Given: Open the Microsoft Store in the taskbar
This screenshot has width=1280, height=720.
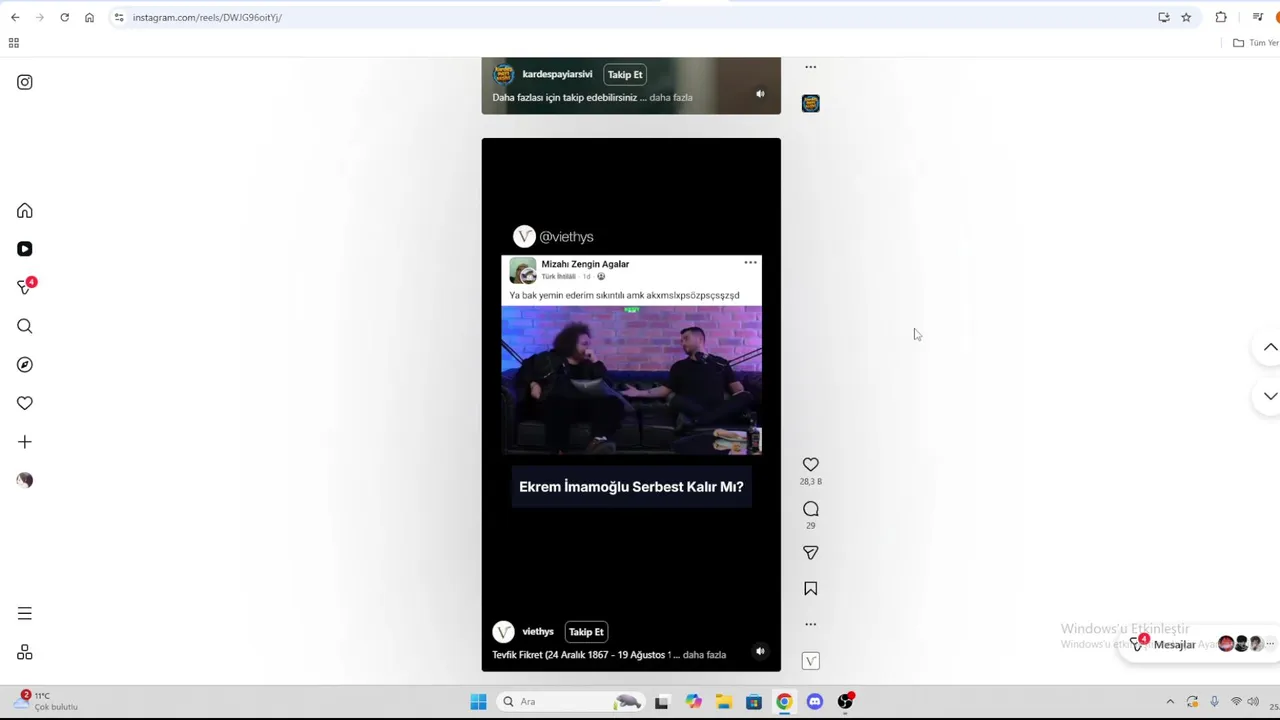Looking at the screenshot, I should 754,702.
